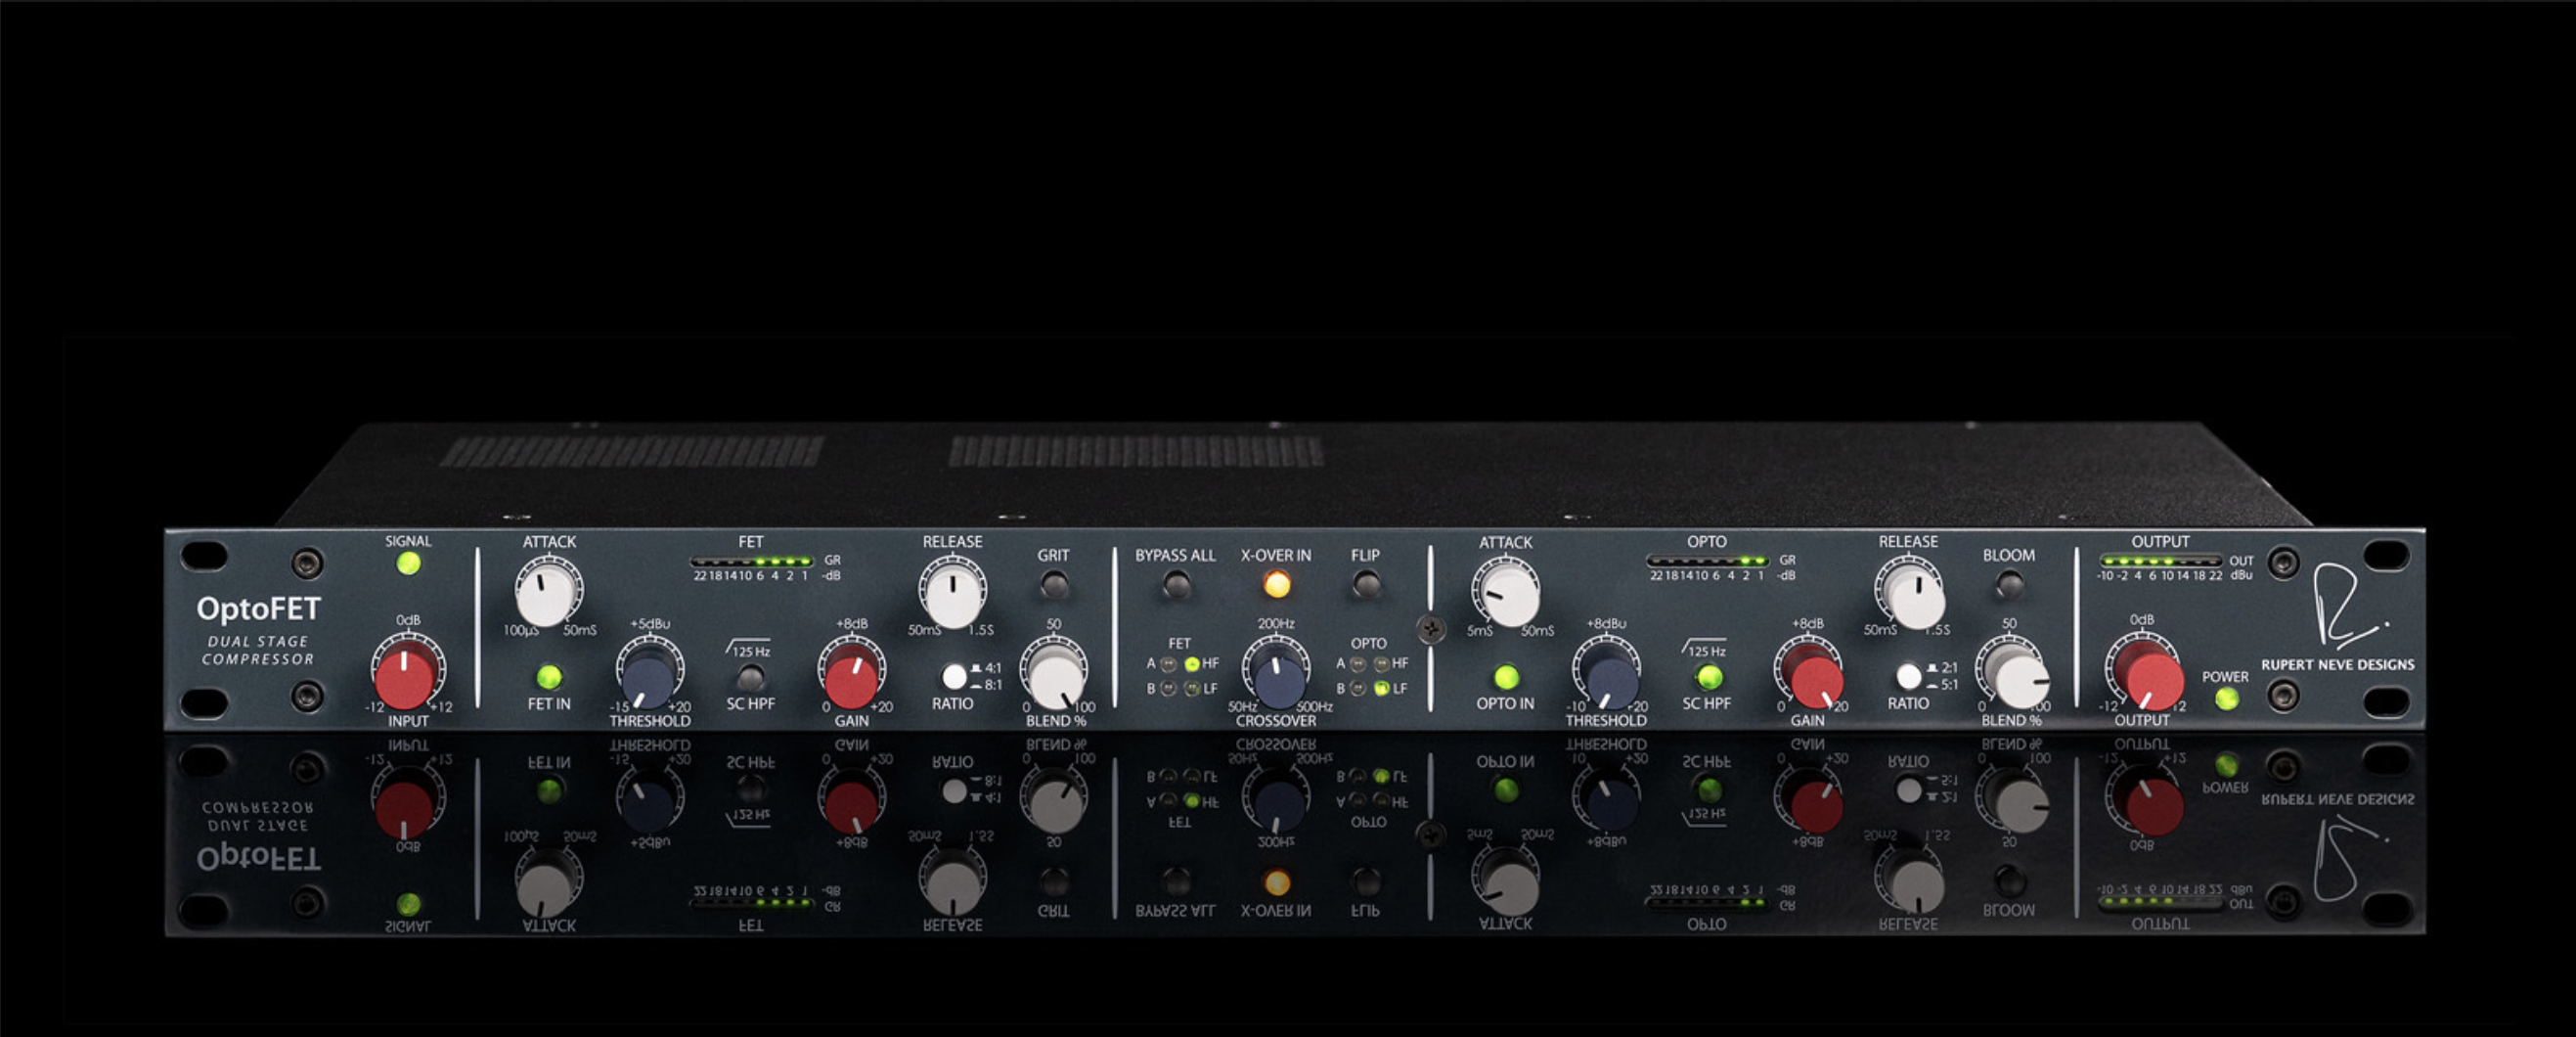The width and height of the screenshot is (2576, 1037).
Task: Click the lit FET HF indicator LED
Action: click(1192, 663)
